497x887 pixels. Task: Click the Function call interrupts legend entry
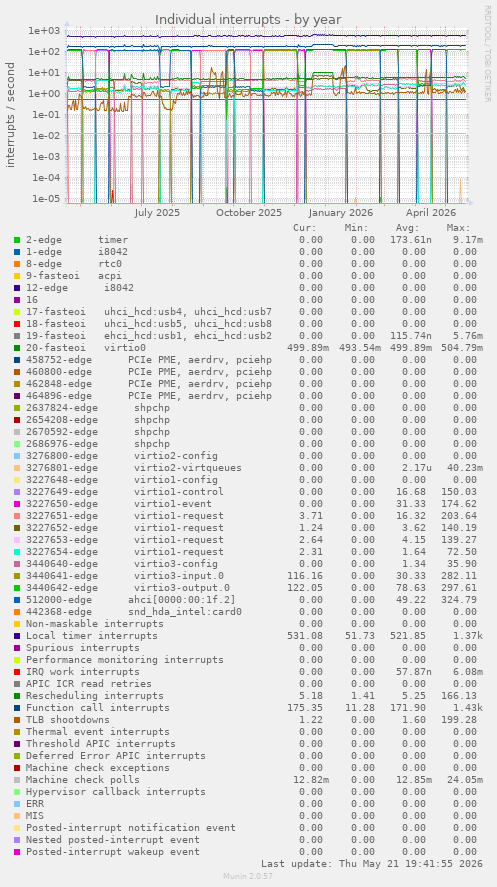(x=97, y=708)
